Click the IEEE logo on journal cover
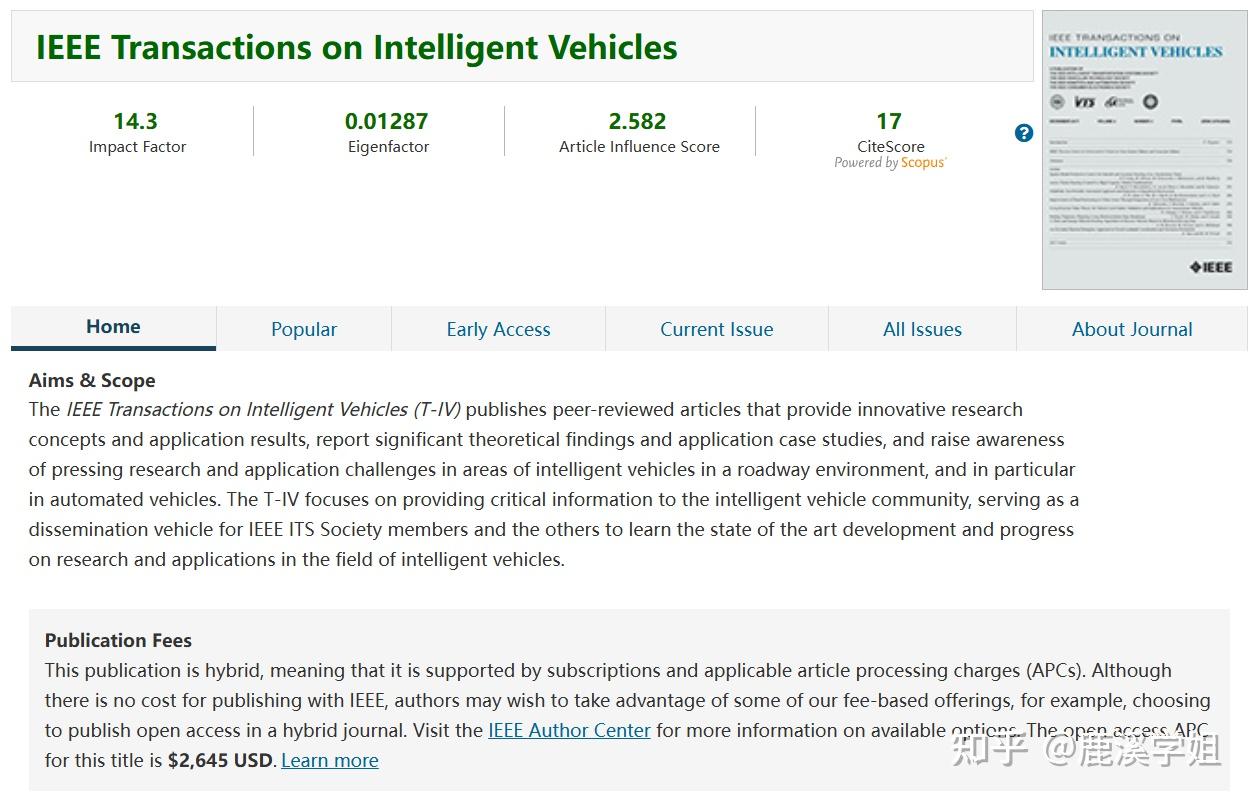Screen dimensions: 1253x799 [1210, 267]
